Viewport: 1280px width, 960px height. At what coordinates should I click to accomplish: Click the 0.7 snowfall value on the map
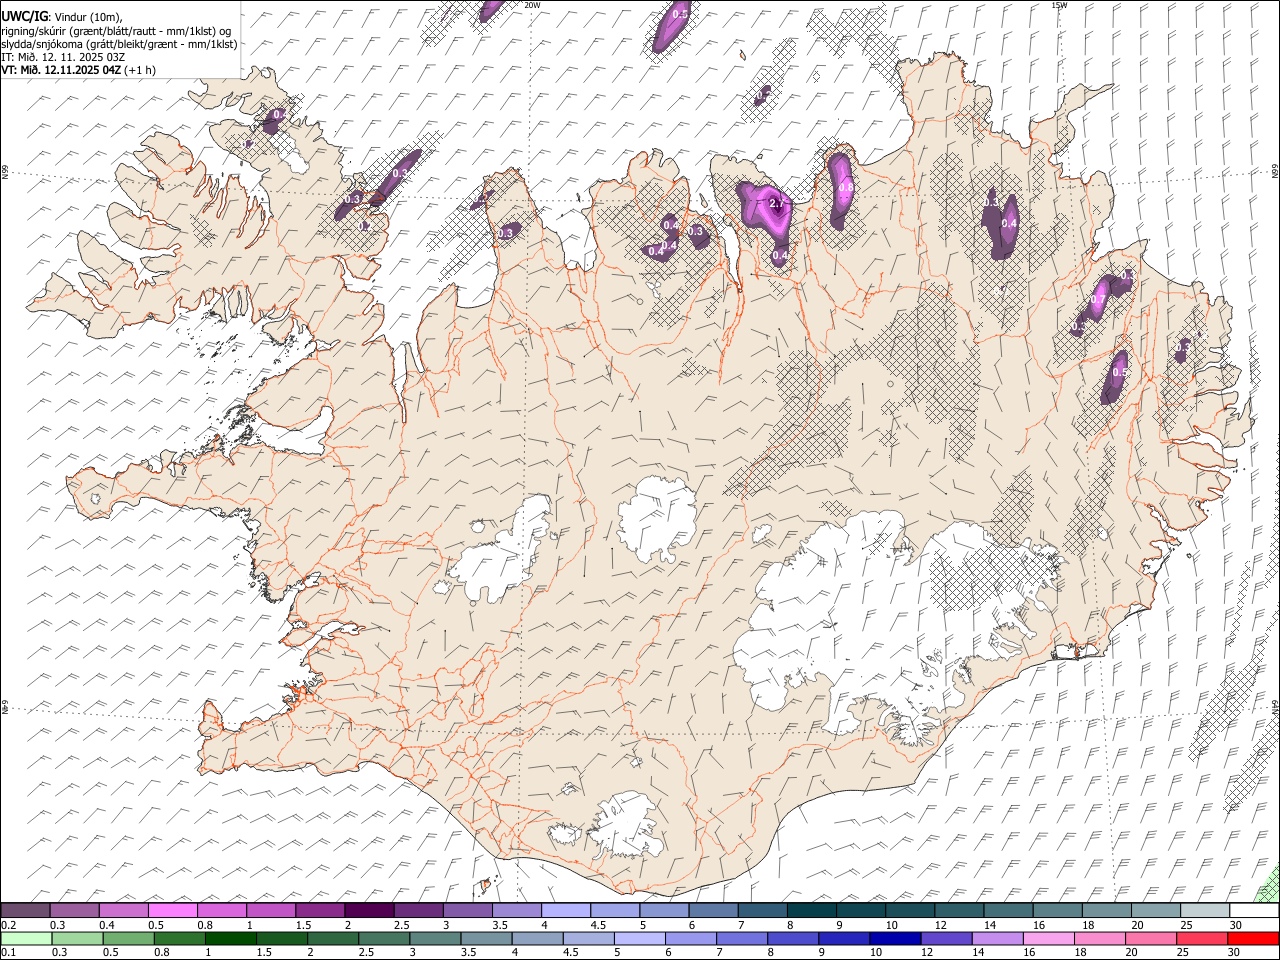[1097, 299]
